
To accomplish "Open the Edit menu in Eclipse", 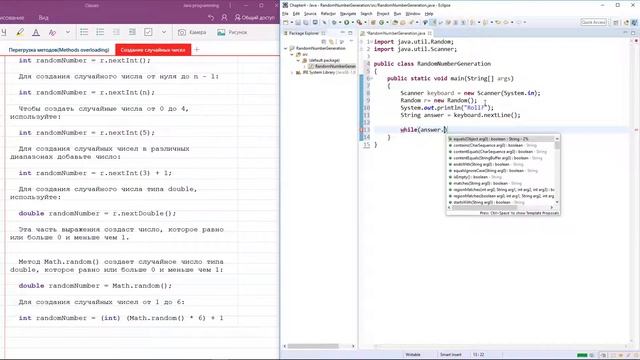I will coord(296,14).
